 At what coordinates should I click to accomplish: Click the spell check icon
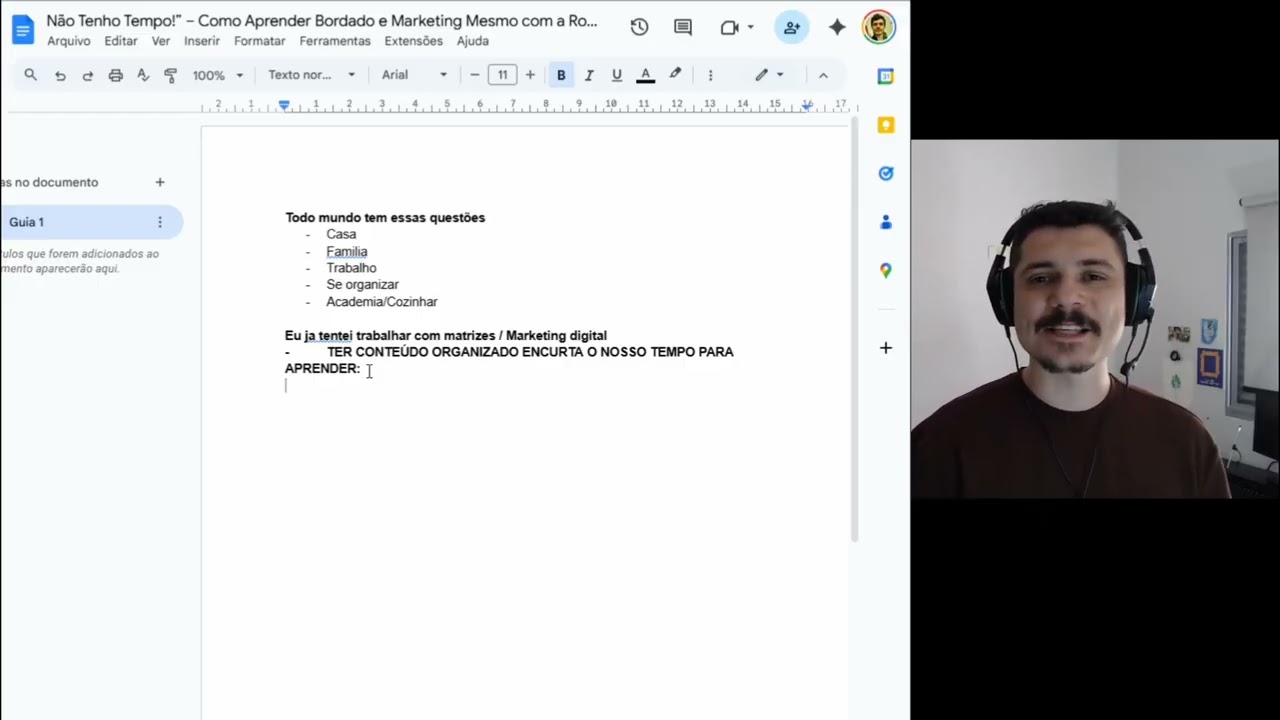143,75
